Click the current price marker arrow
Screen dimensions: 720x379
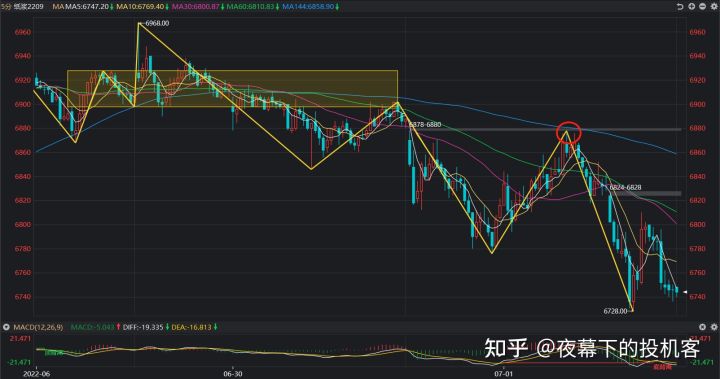tap(685, 292)
